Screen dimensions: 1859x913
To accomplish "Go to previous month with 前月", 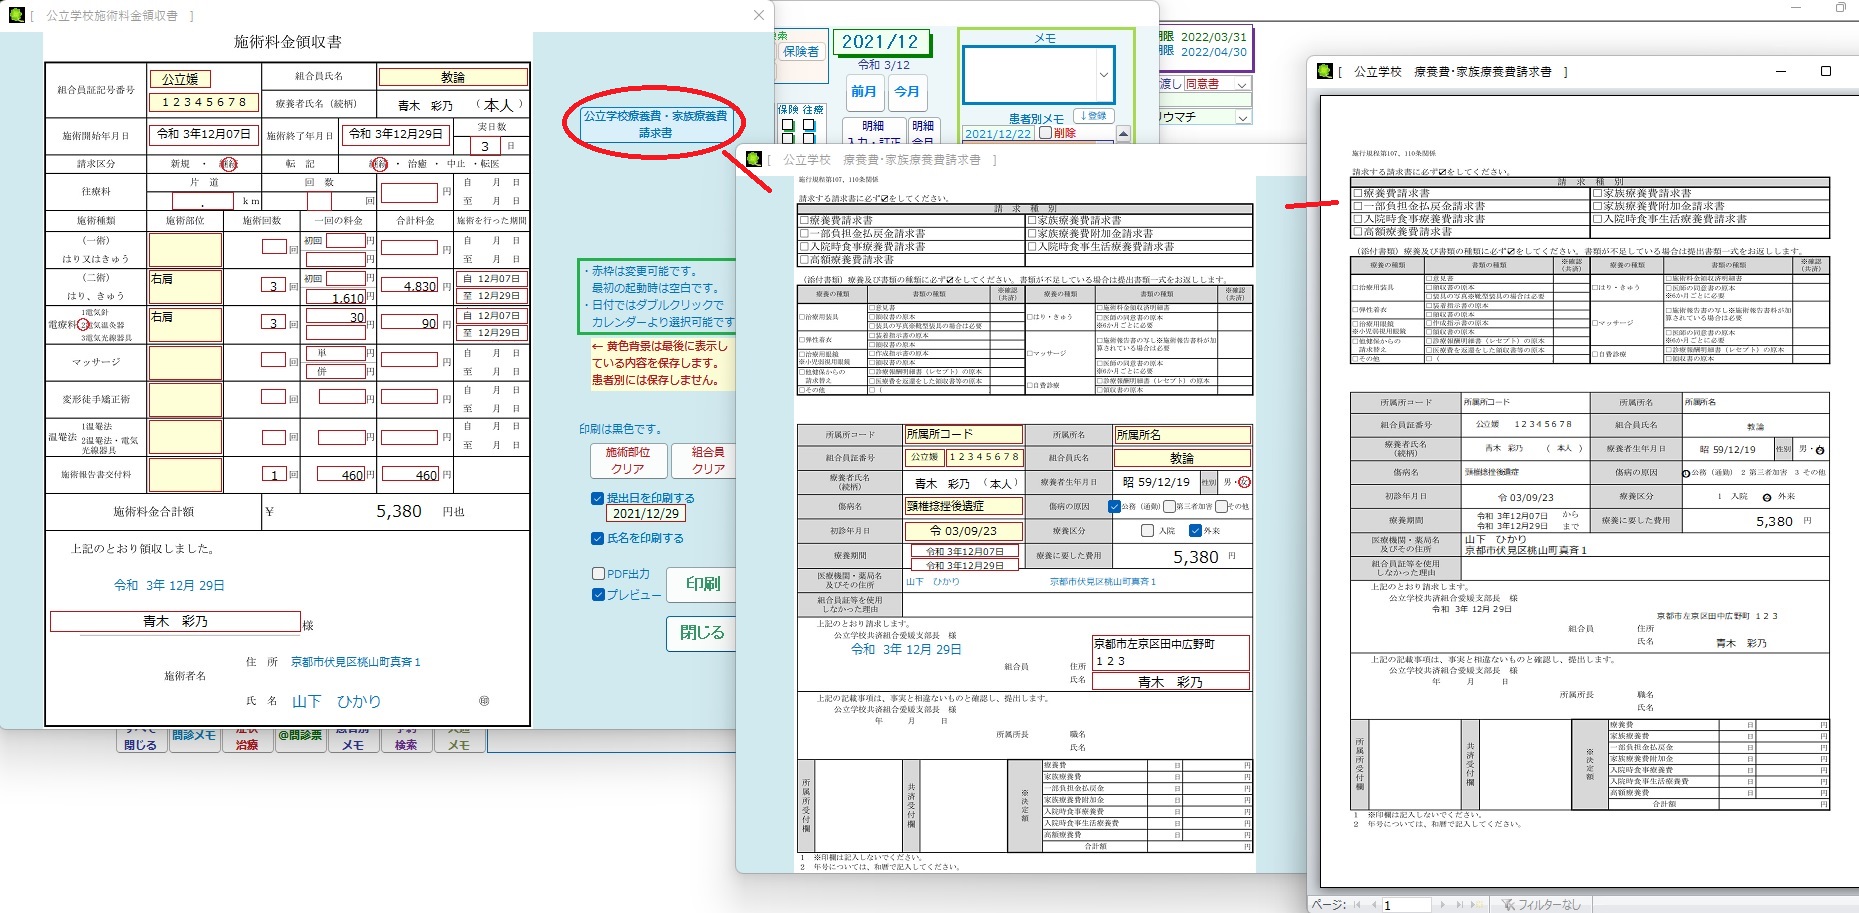I will click(864, 92).
